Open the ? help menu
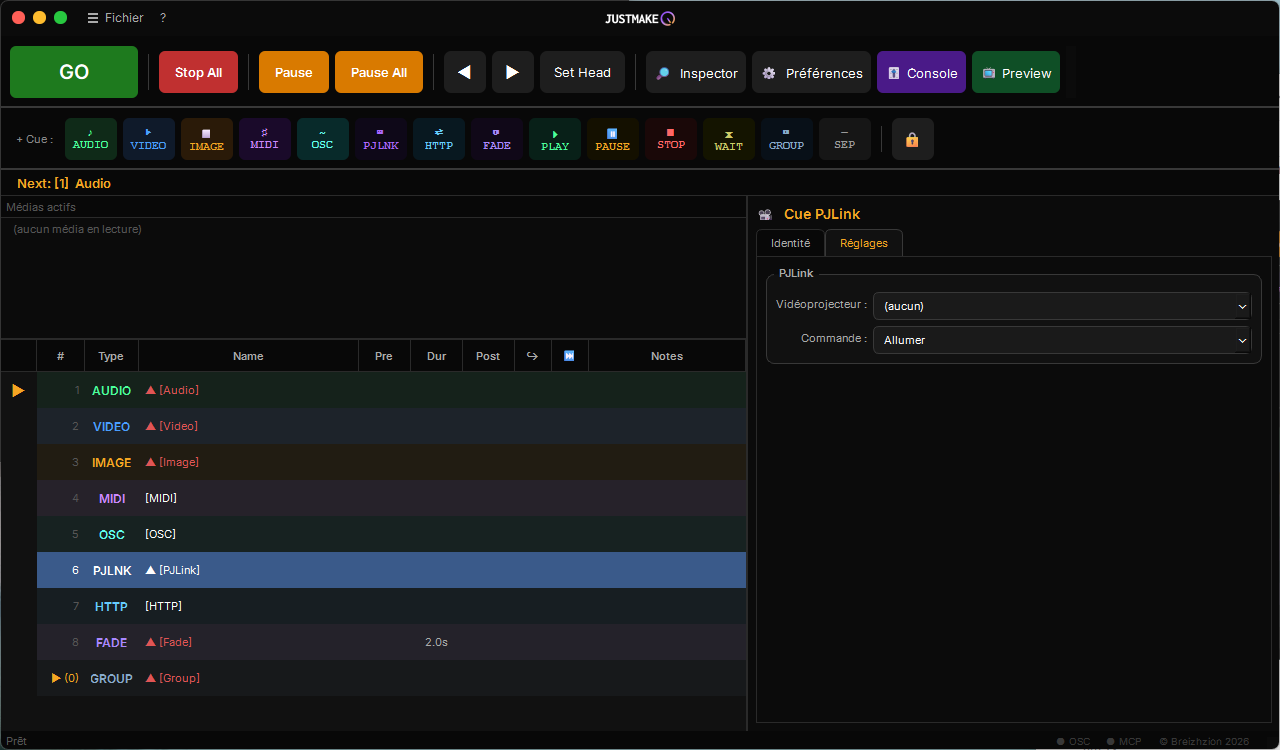 (163, 18)
